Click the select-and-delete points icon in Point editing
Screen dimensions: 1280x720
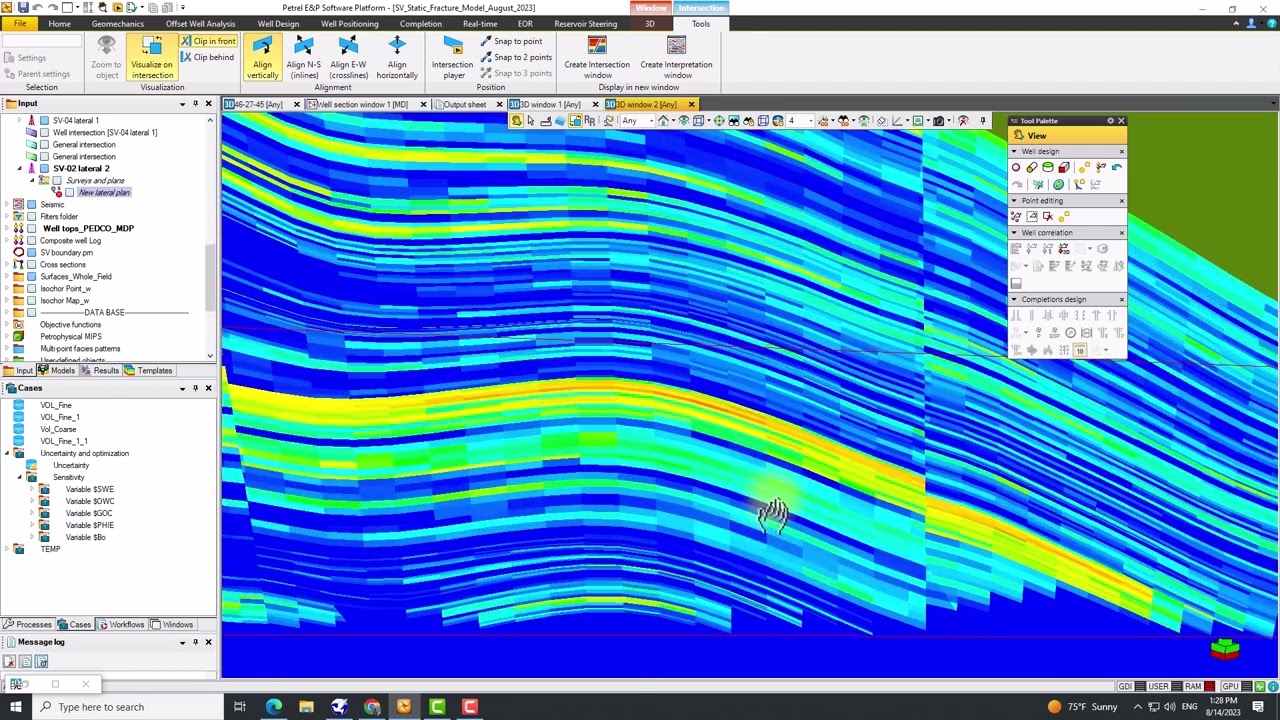(x=1048, y=216)
